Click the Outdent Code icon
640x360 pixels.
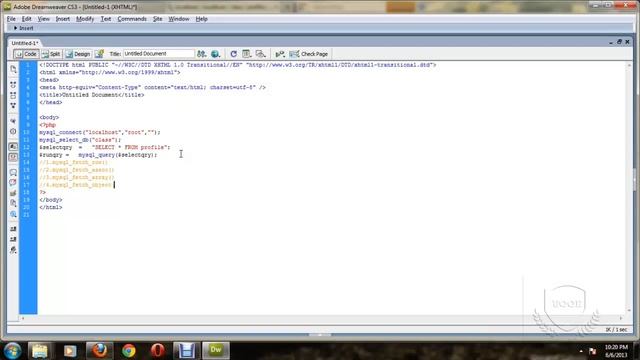point(13,240)
